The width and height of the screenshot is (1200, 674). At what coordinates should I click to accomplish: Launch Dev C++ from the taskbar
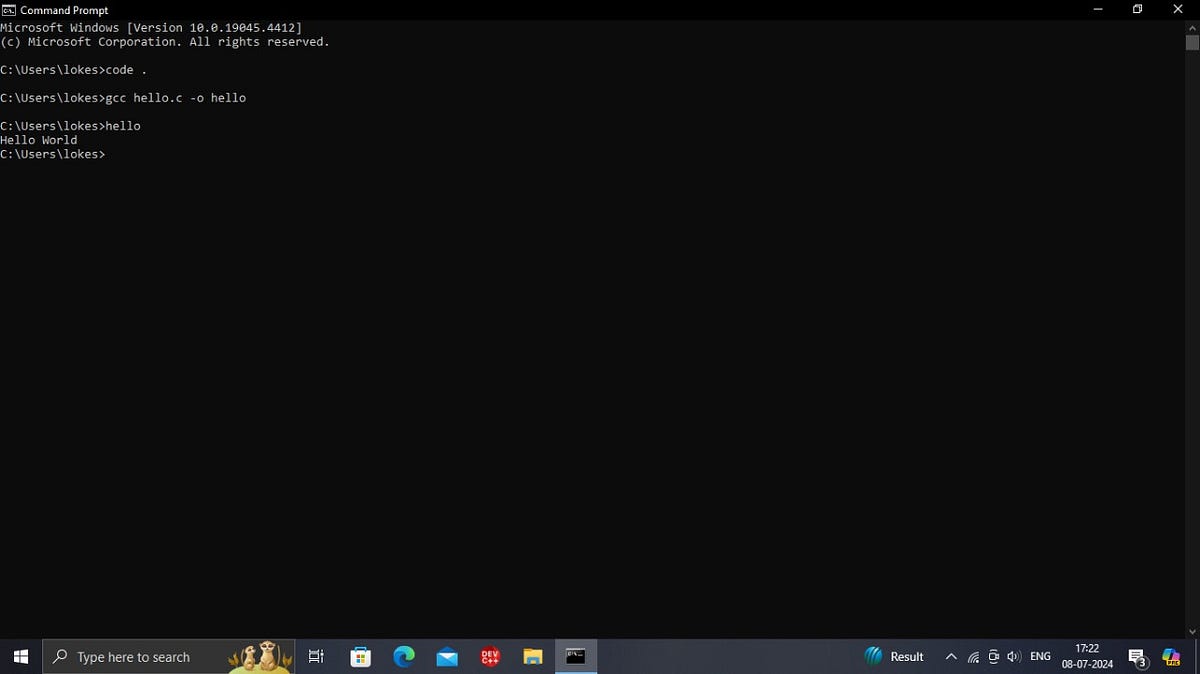489,656
